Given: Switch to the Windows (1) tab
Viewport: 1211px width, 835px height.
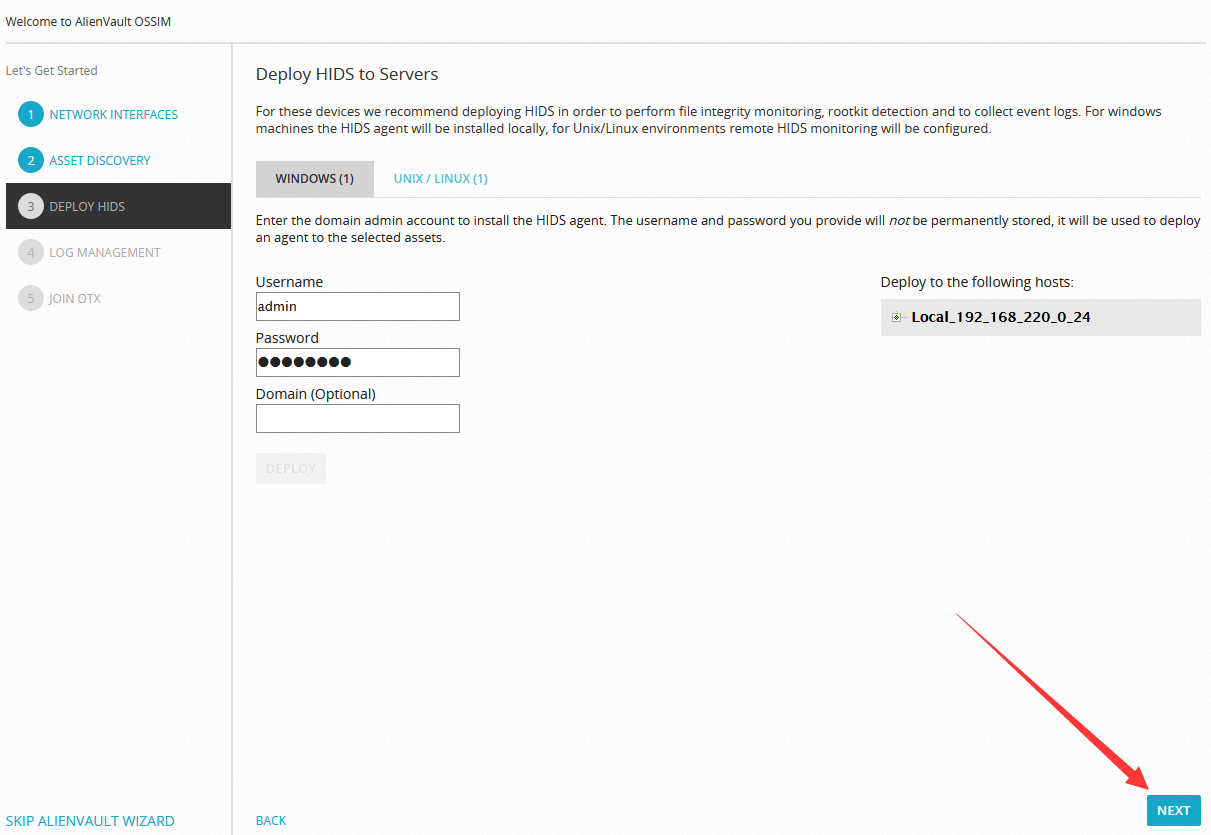Looking at the screenshot, I should click(x=315, y=179).
